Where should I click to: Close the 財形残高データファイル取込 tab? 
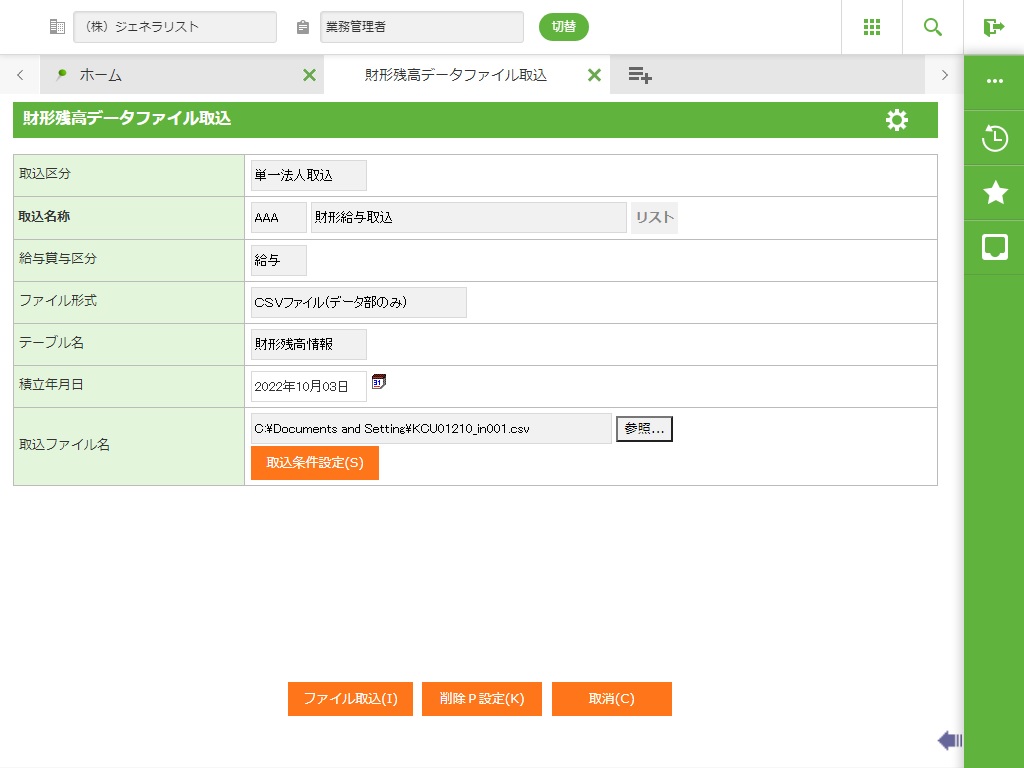coord(594,75)
